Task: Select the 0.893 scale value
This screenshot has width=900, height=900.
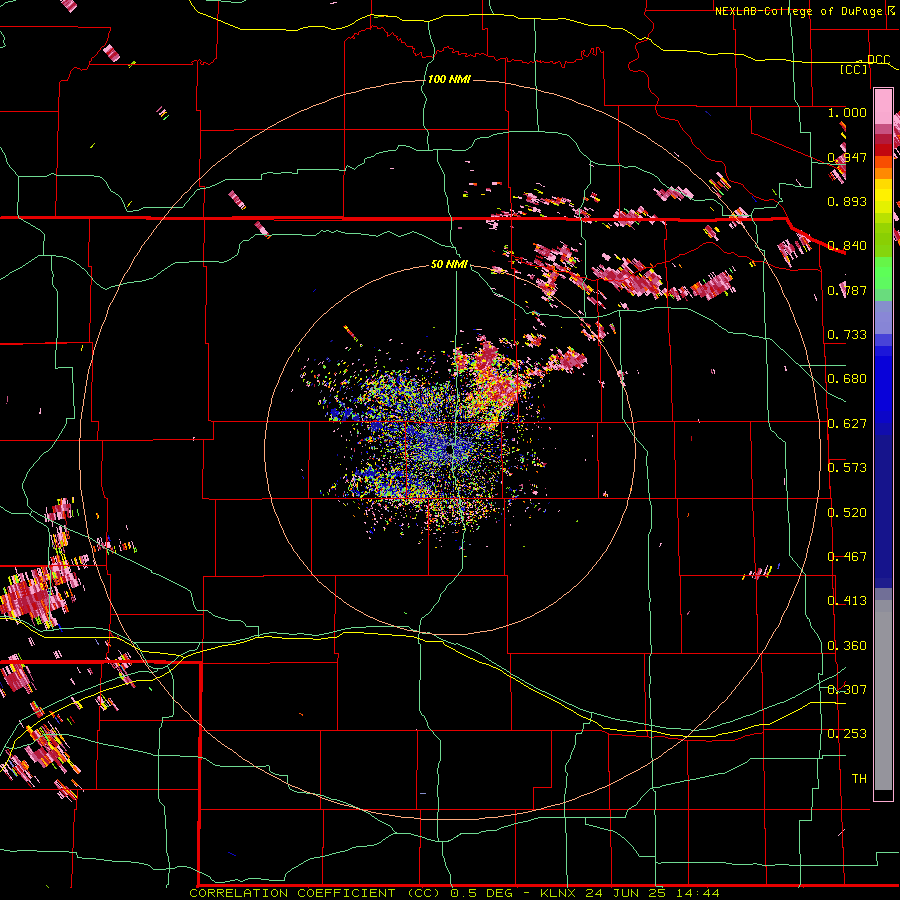Action: (x=847, y=201)
